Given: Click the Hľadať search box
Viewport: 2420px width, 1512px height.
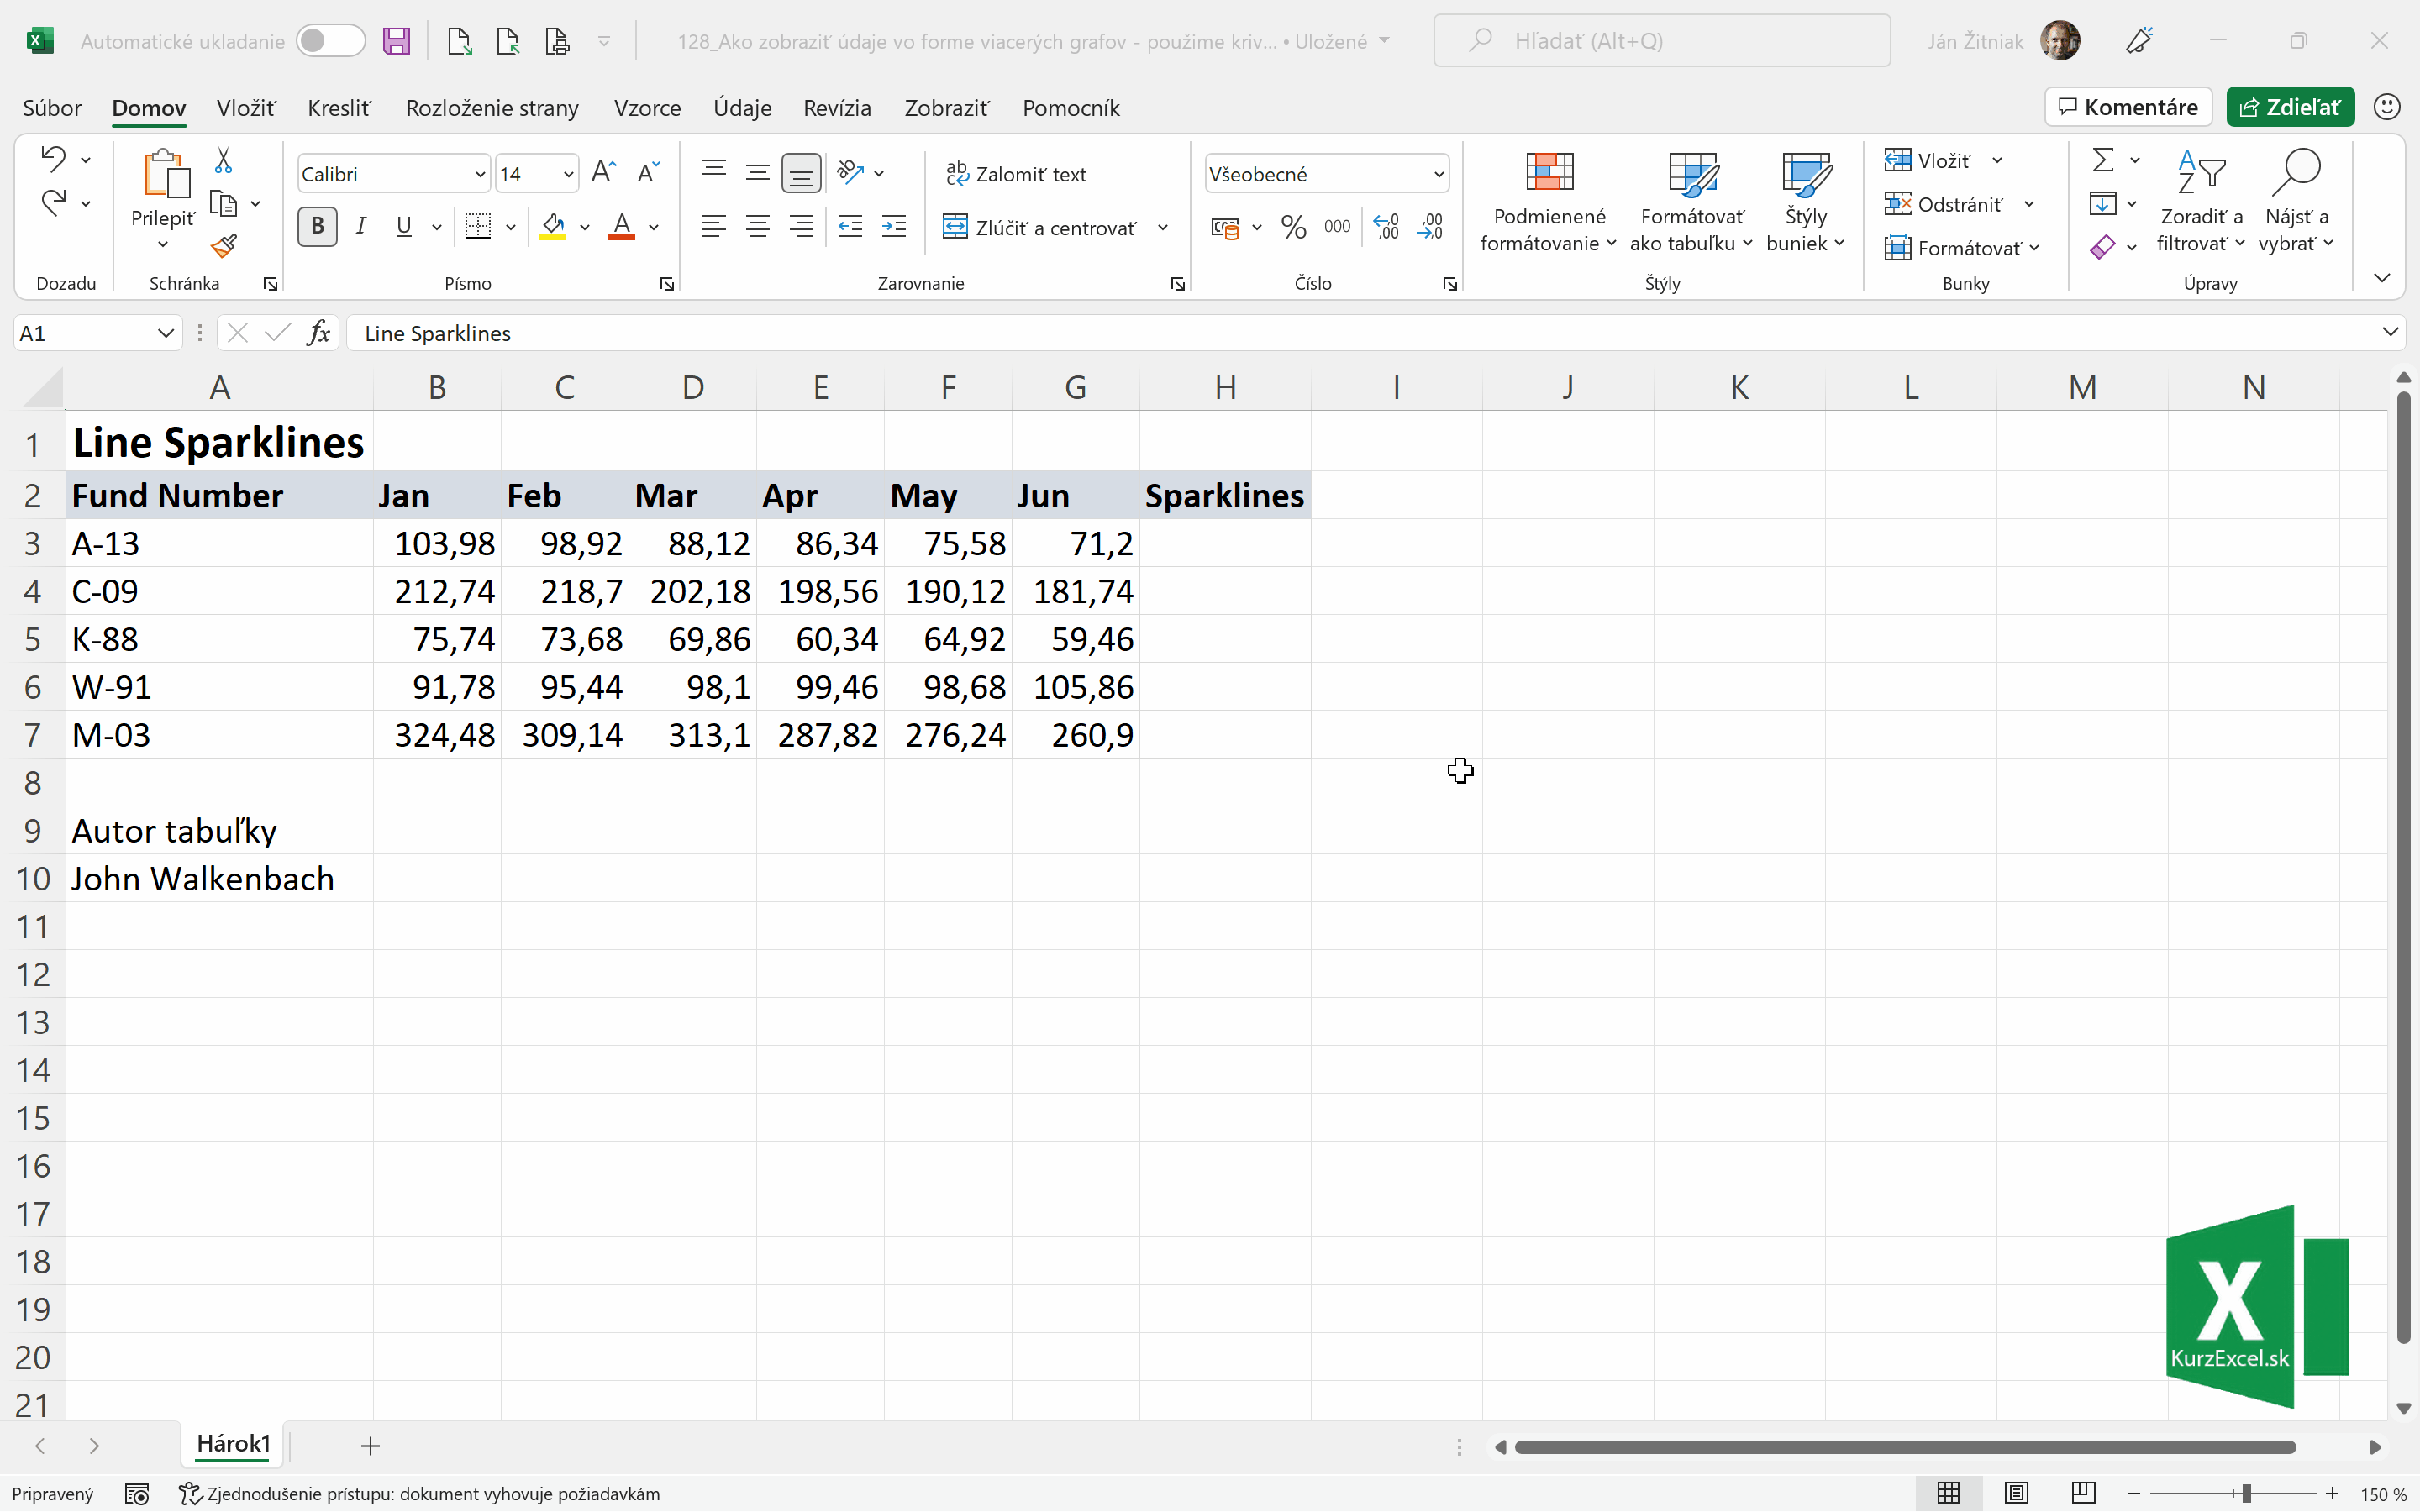Looking at the screenshot, I should tap(1661, 41).
